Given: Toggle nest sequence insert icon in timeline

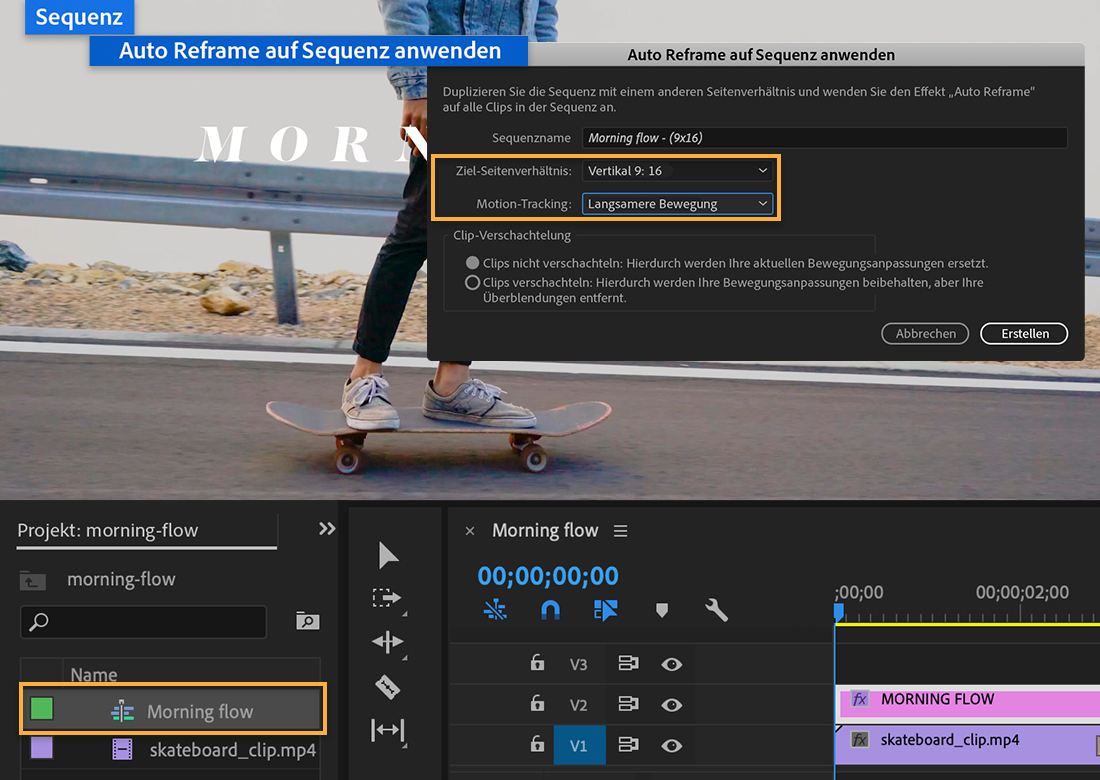Looking at the screenshot, I should pyautogui.click(x=495, y=610).
